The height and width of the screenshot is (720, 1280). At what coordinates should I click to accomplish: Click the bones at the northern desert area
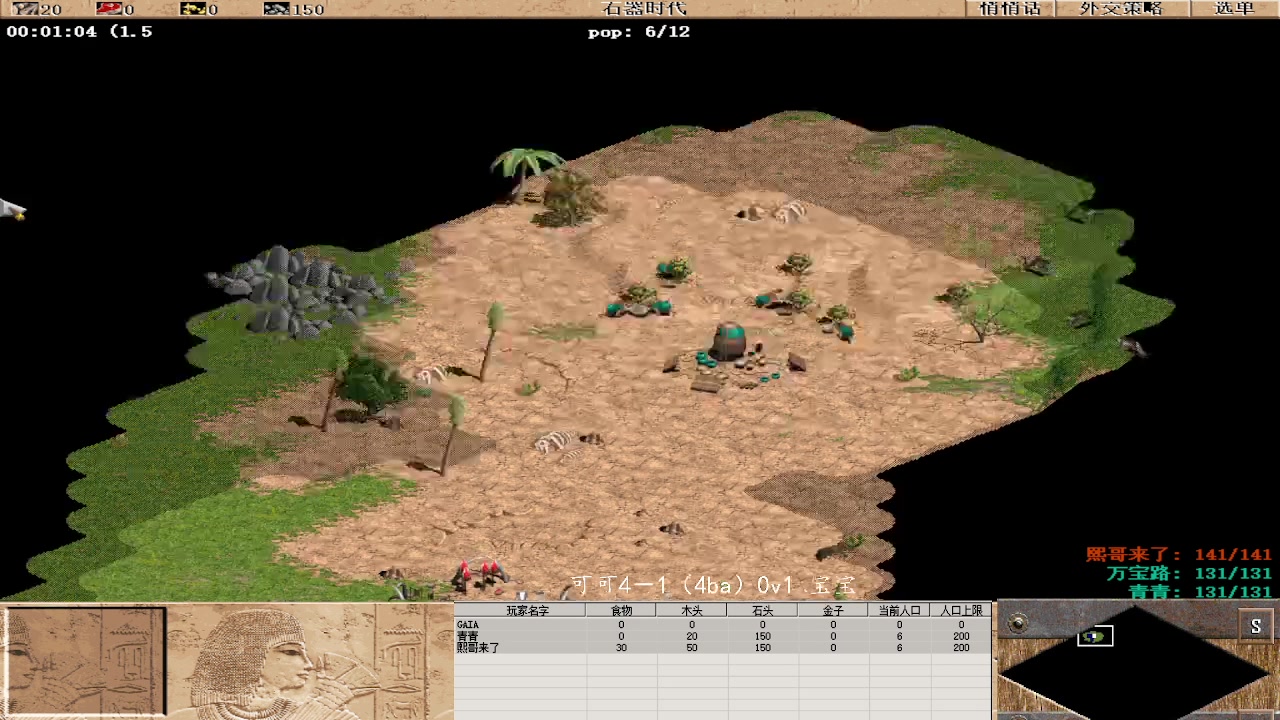coord(790,212)
